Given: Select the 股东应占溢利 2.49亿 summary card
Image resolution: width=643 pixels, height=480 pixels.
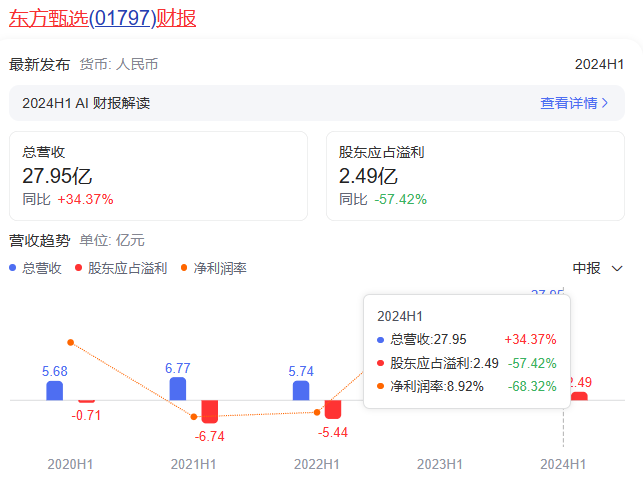Looking at the screenshot, I should tap(475, 176).
